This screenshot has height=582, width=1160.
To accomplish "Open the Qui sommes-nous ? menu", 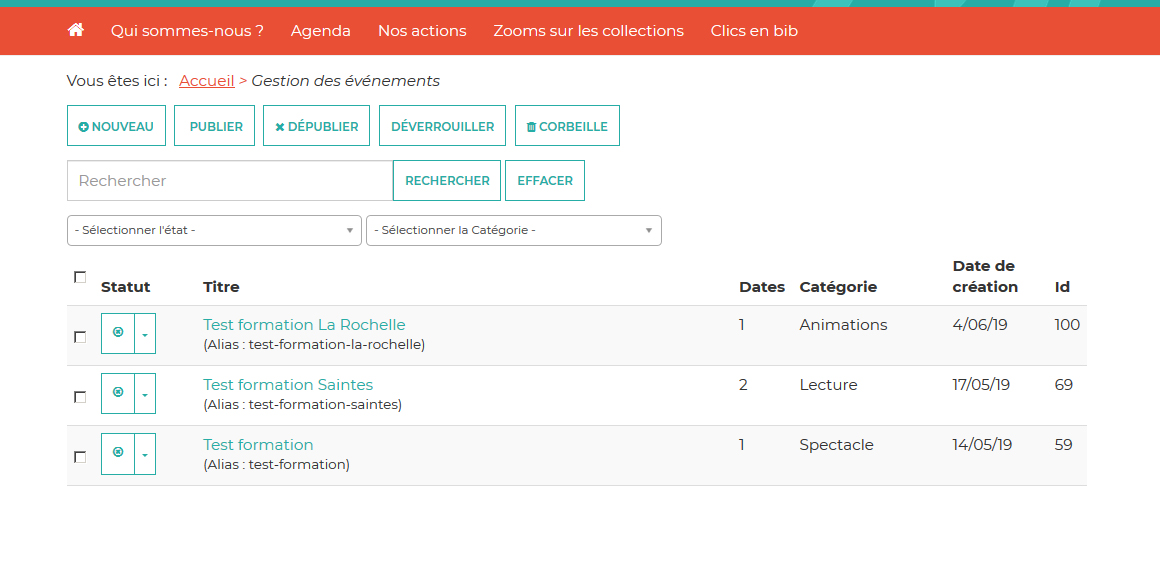I will click(x=187, y=31).
